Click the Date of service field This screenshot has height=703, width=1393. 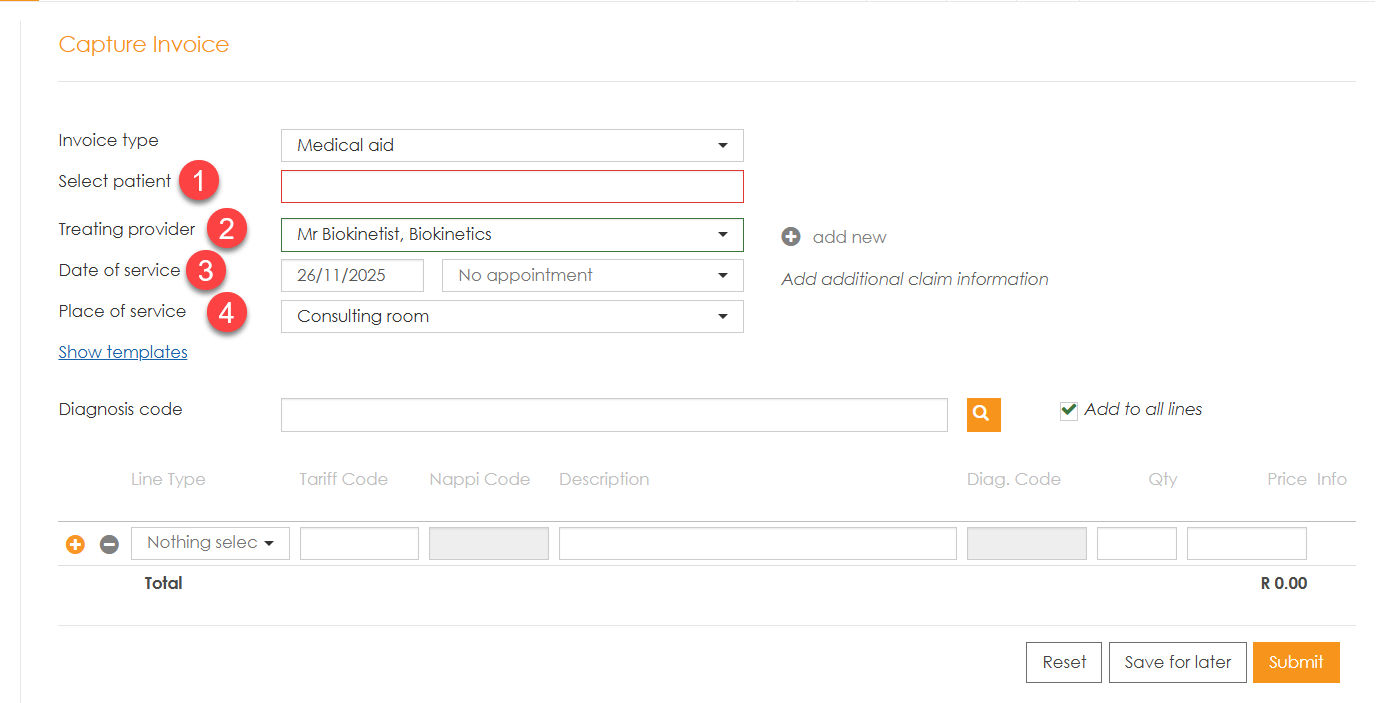pos(352,276)
